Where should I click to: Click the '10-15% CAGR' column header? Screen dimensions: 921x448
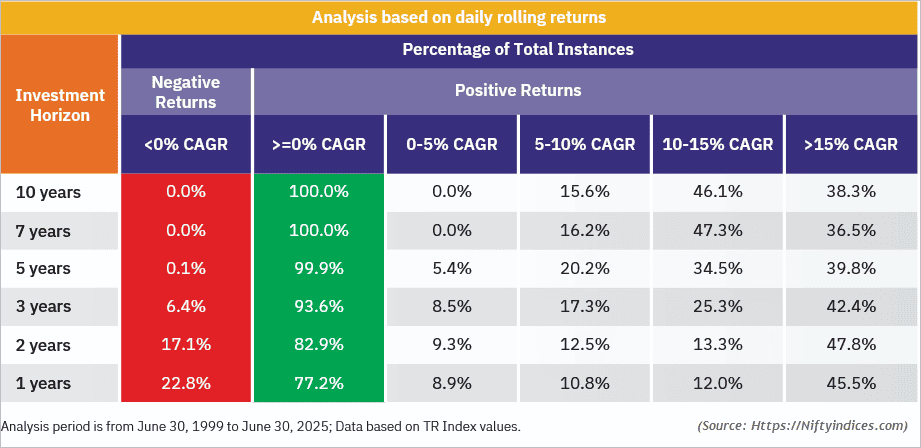click(718, 144)
